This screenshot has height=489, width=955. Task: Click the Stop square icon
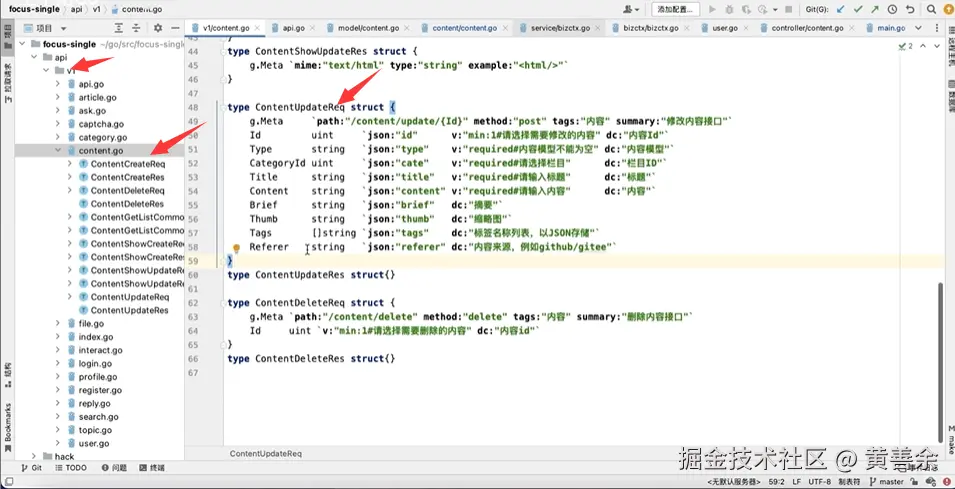pyautogui.click(x=789, y=10)
